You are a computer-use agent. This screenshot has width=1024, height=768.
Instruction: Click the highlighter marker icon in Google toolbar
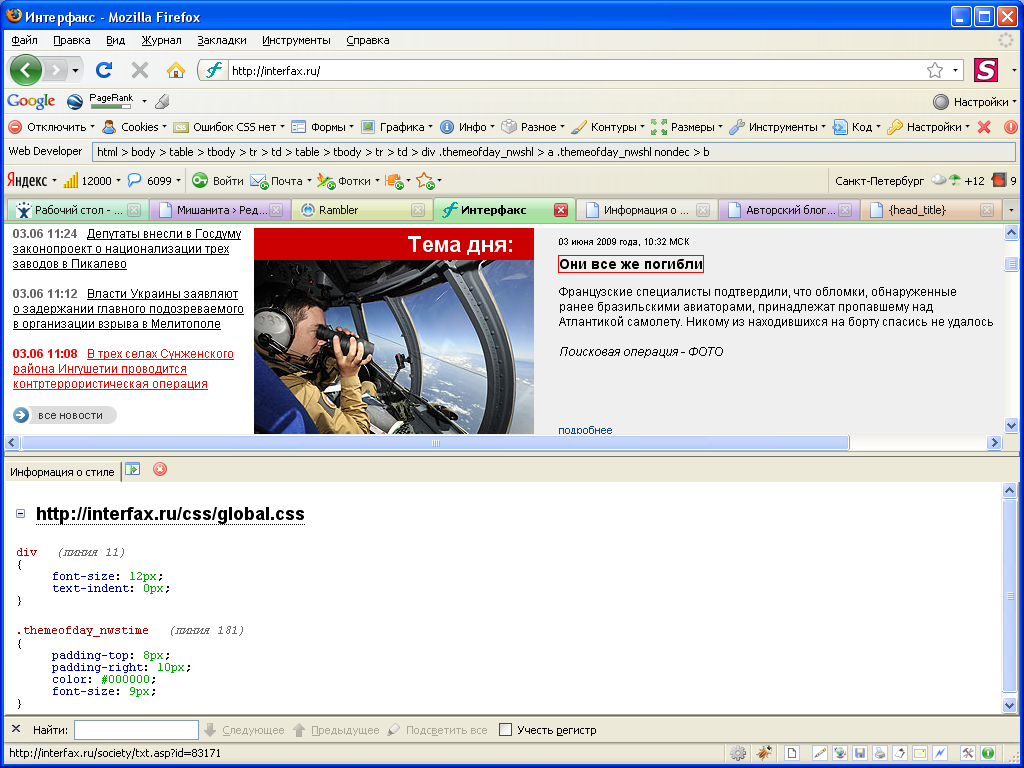click(x=162, y=101)
